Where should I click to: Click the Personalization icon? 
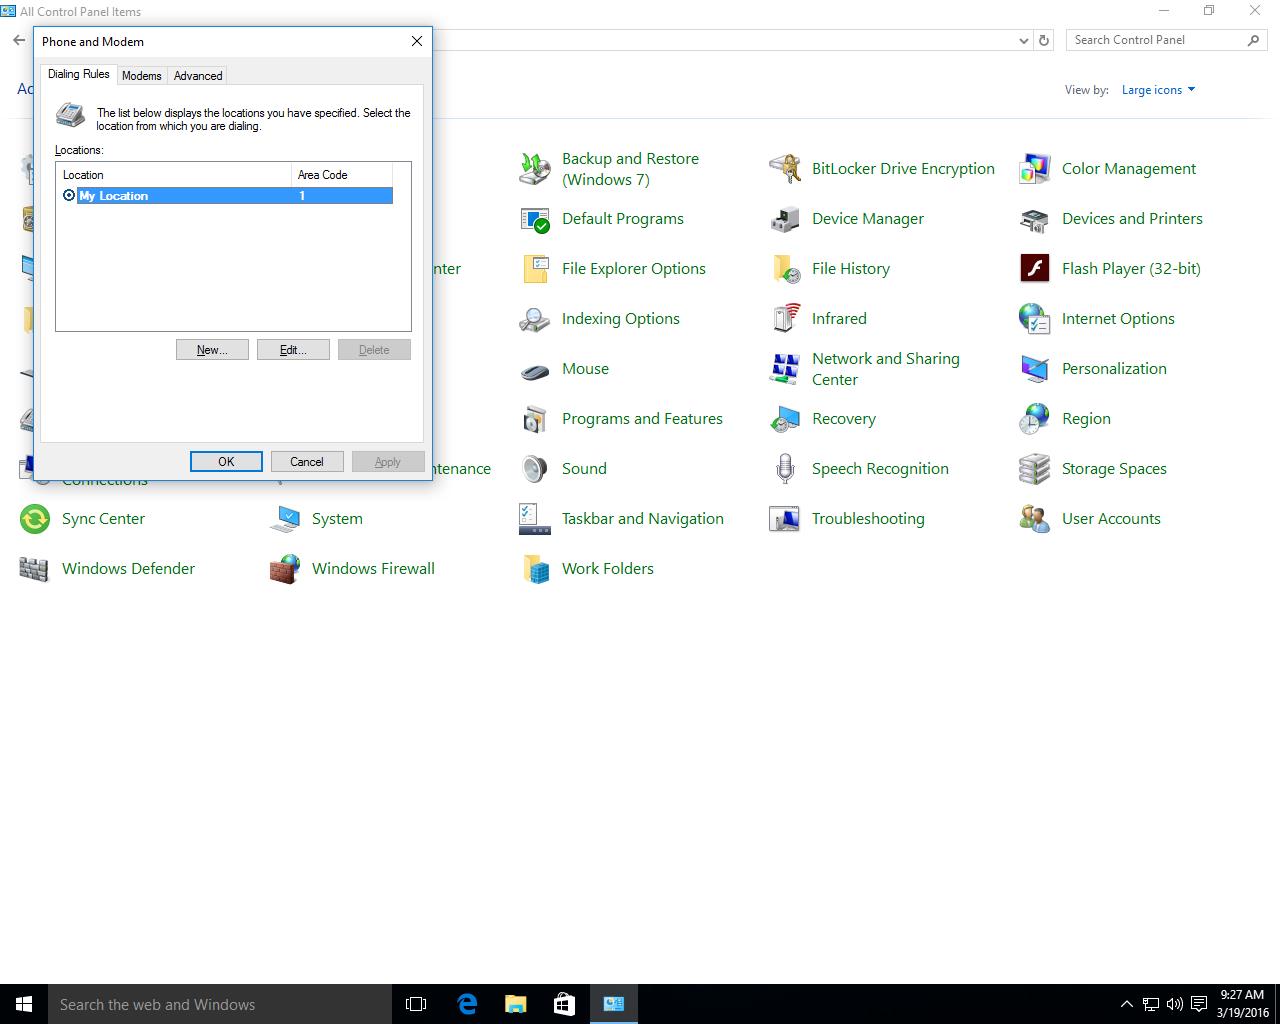1035,369
